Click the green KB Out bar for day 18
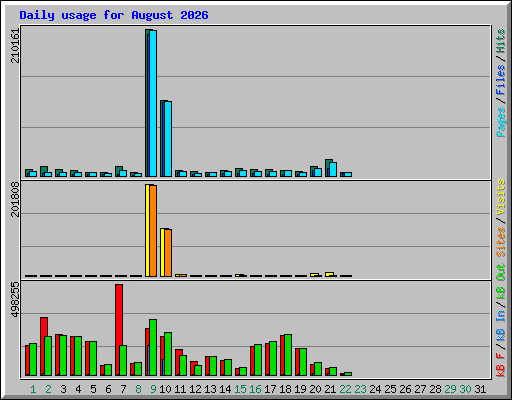This screenshot has width=512, height=400. 288,355
